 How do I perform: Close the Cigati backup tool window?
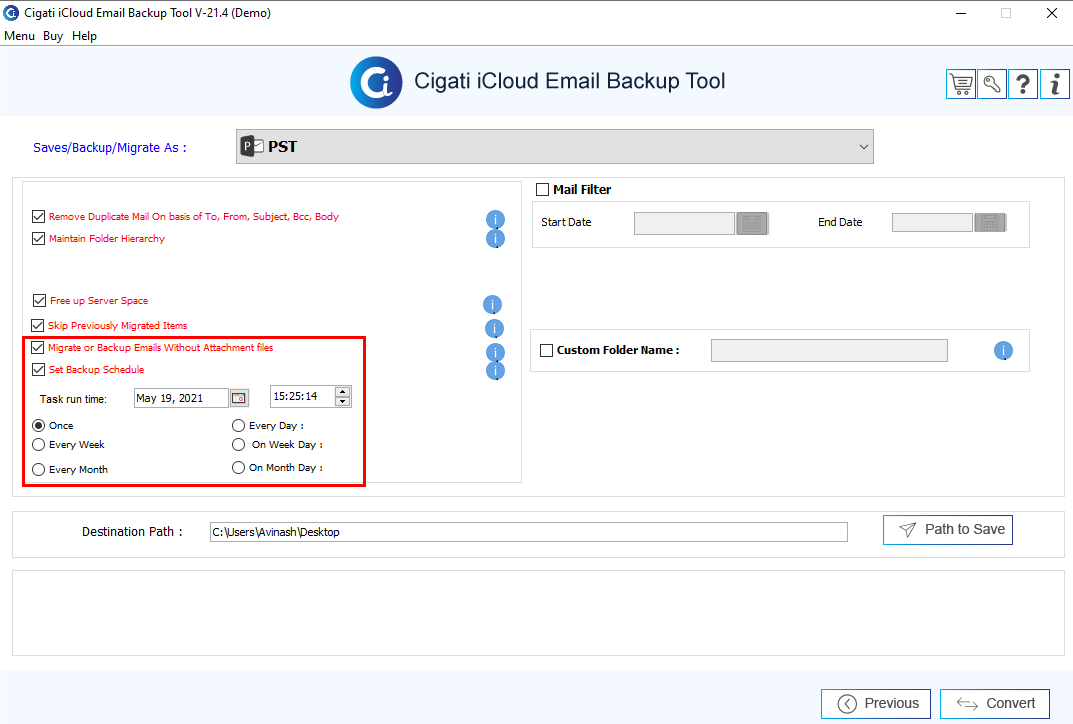pos(1052,13)
